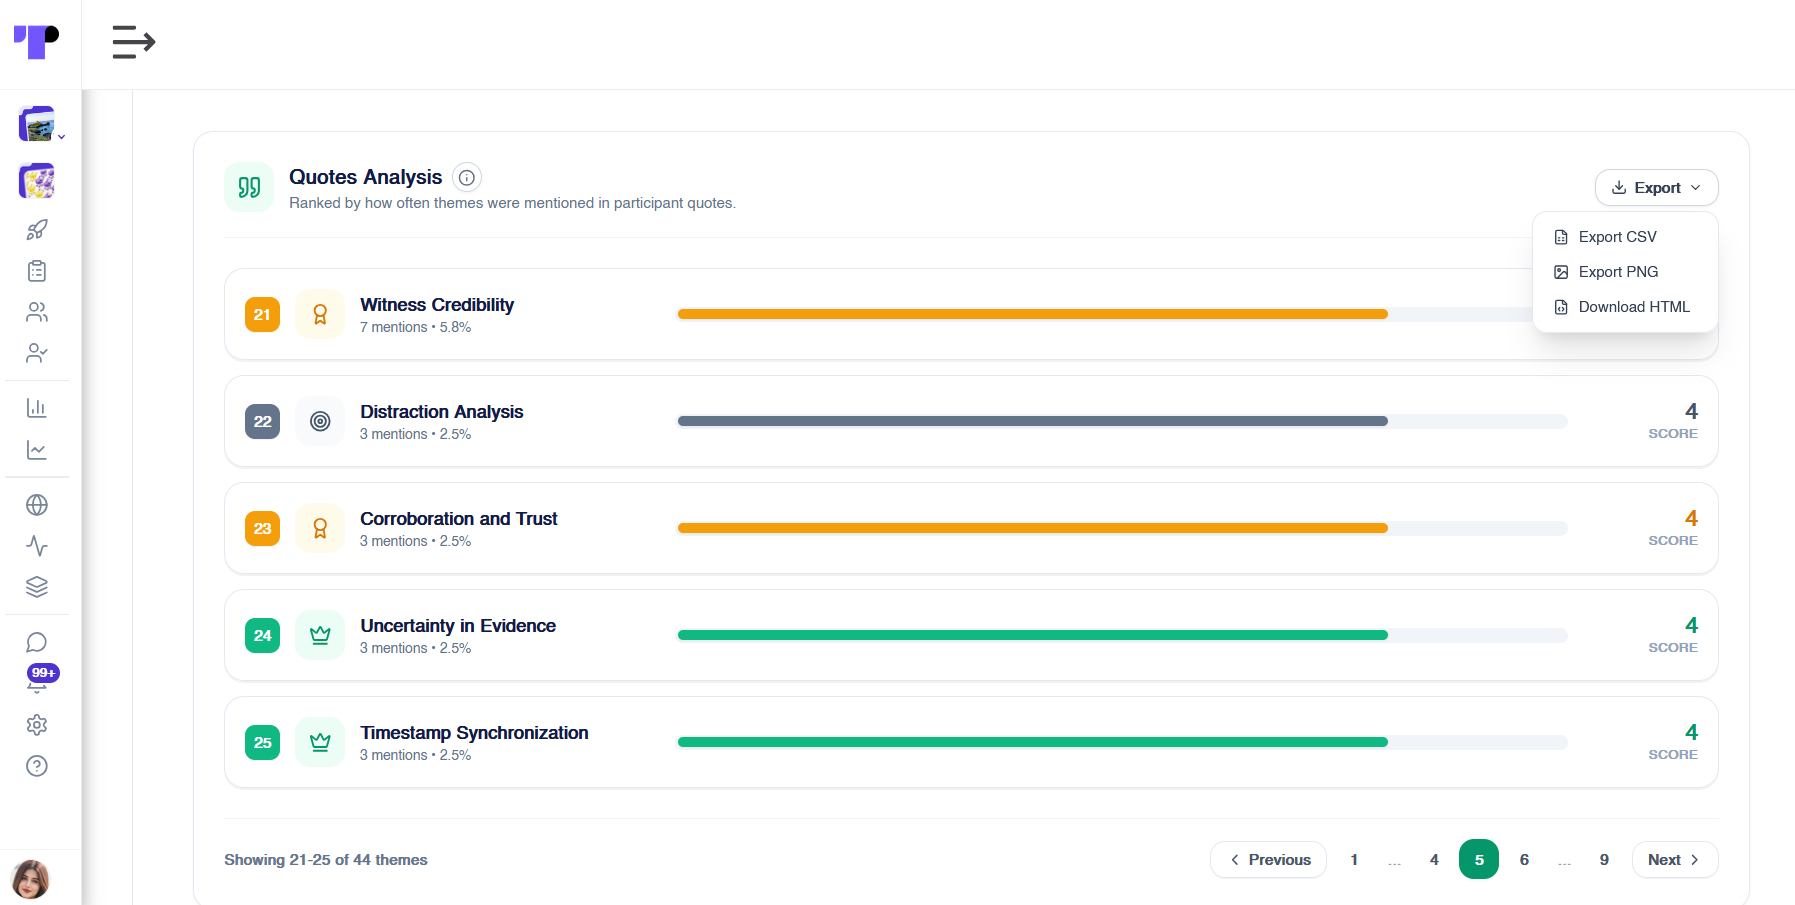
Task: Open the chat bubble icon in sidebar
Action: click(37, 642)
